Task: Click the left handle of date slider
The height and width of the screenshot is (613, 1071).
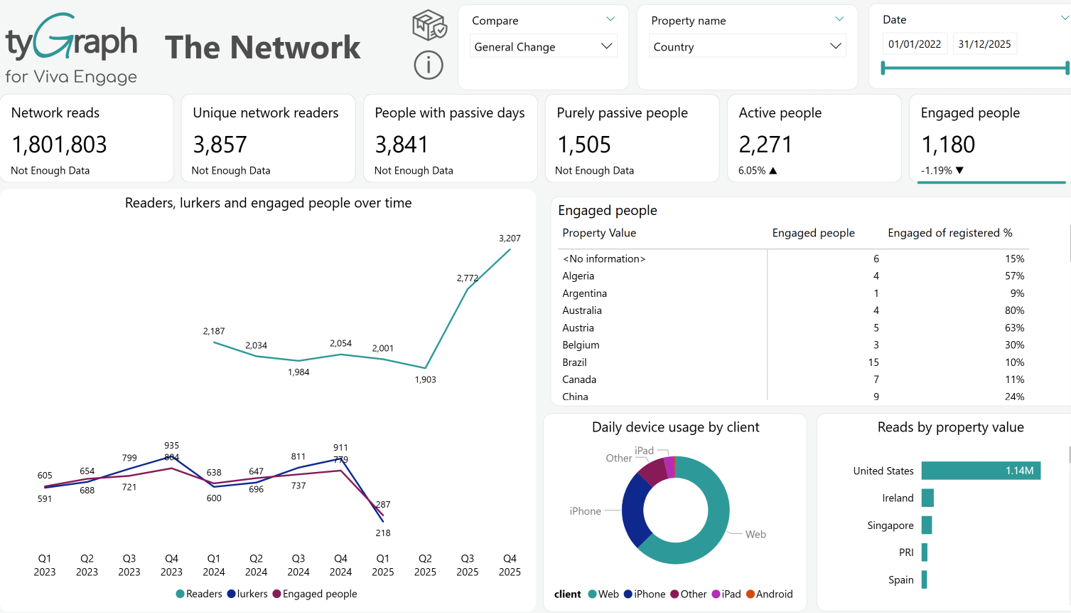Action: click(x=883, y=68)
